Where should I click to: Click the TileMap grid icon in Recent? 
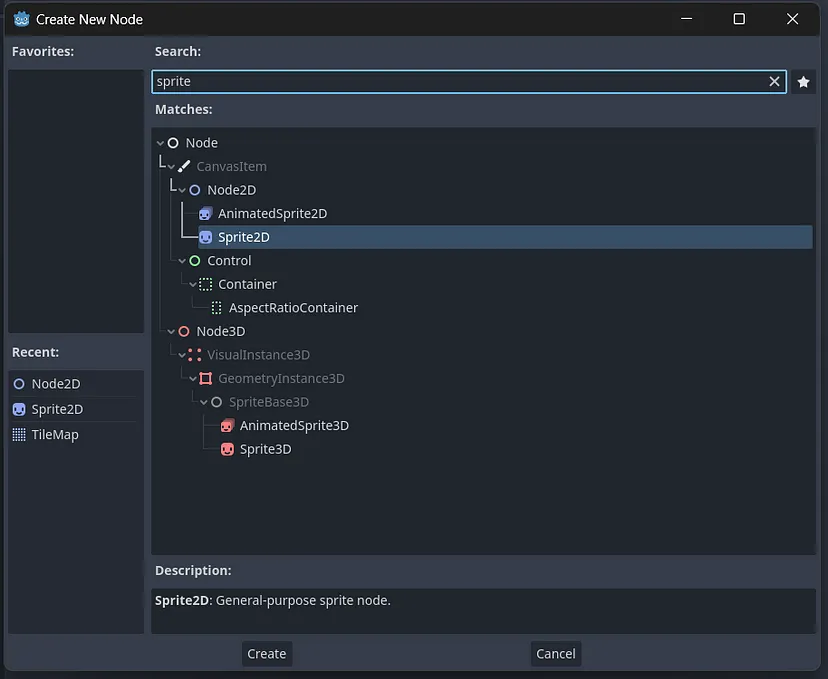[x=19, y=435]
